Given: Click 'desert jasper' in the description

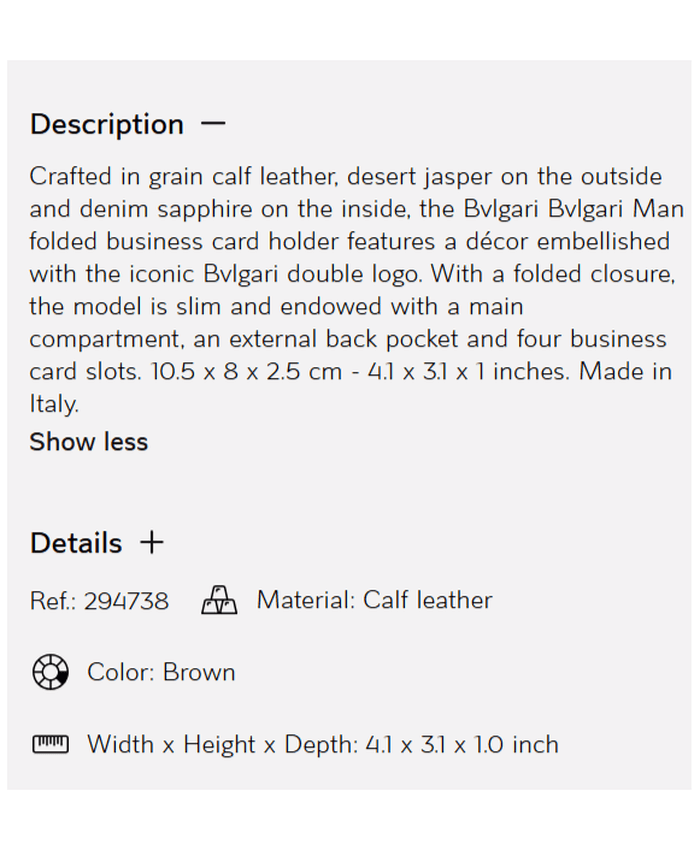Looking at the screenshot, I should 440,177.
